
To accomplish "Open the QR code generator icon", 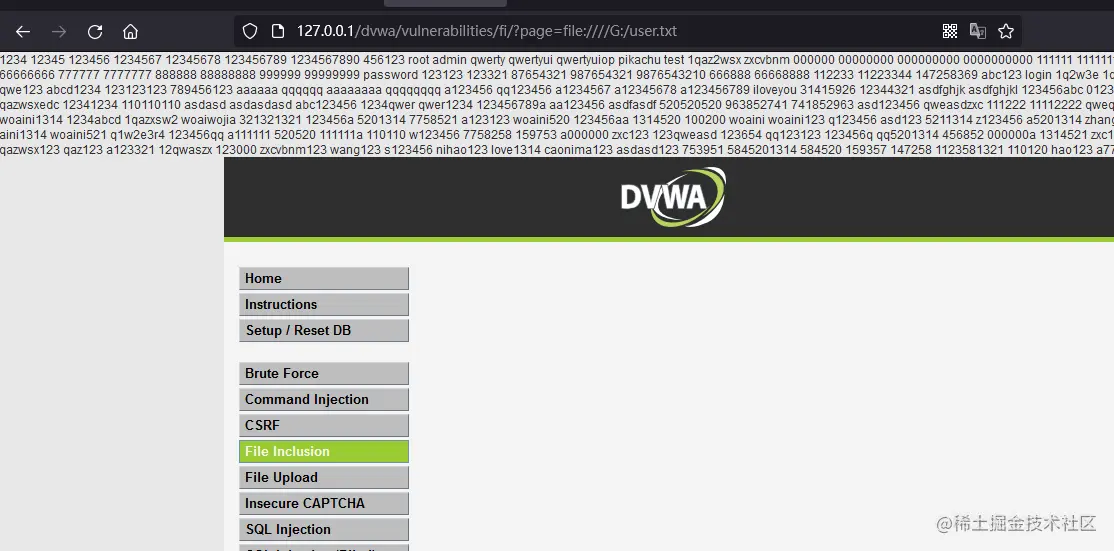I will [x=950, y=31].
